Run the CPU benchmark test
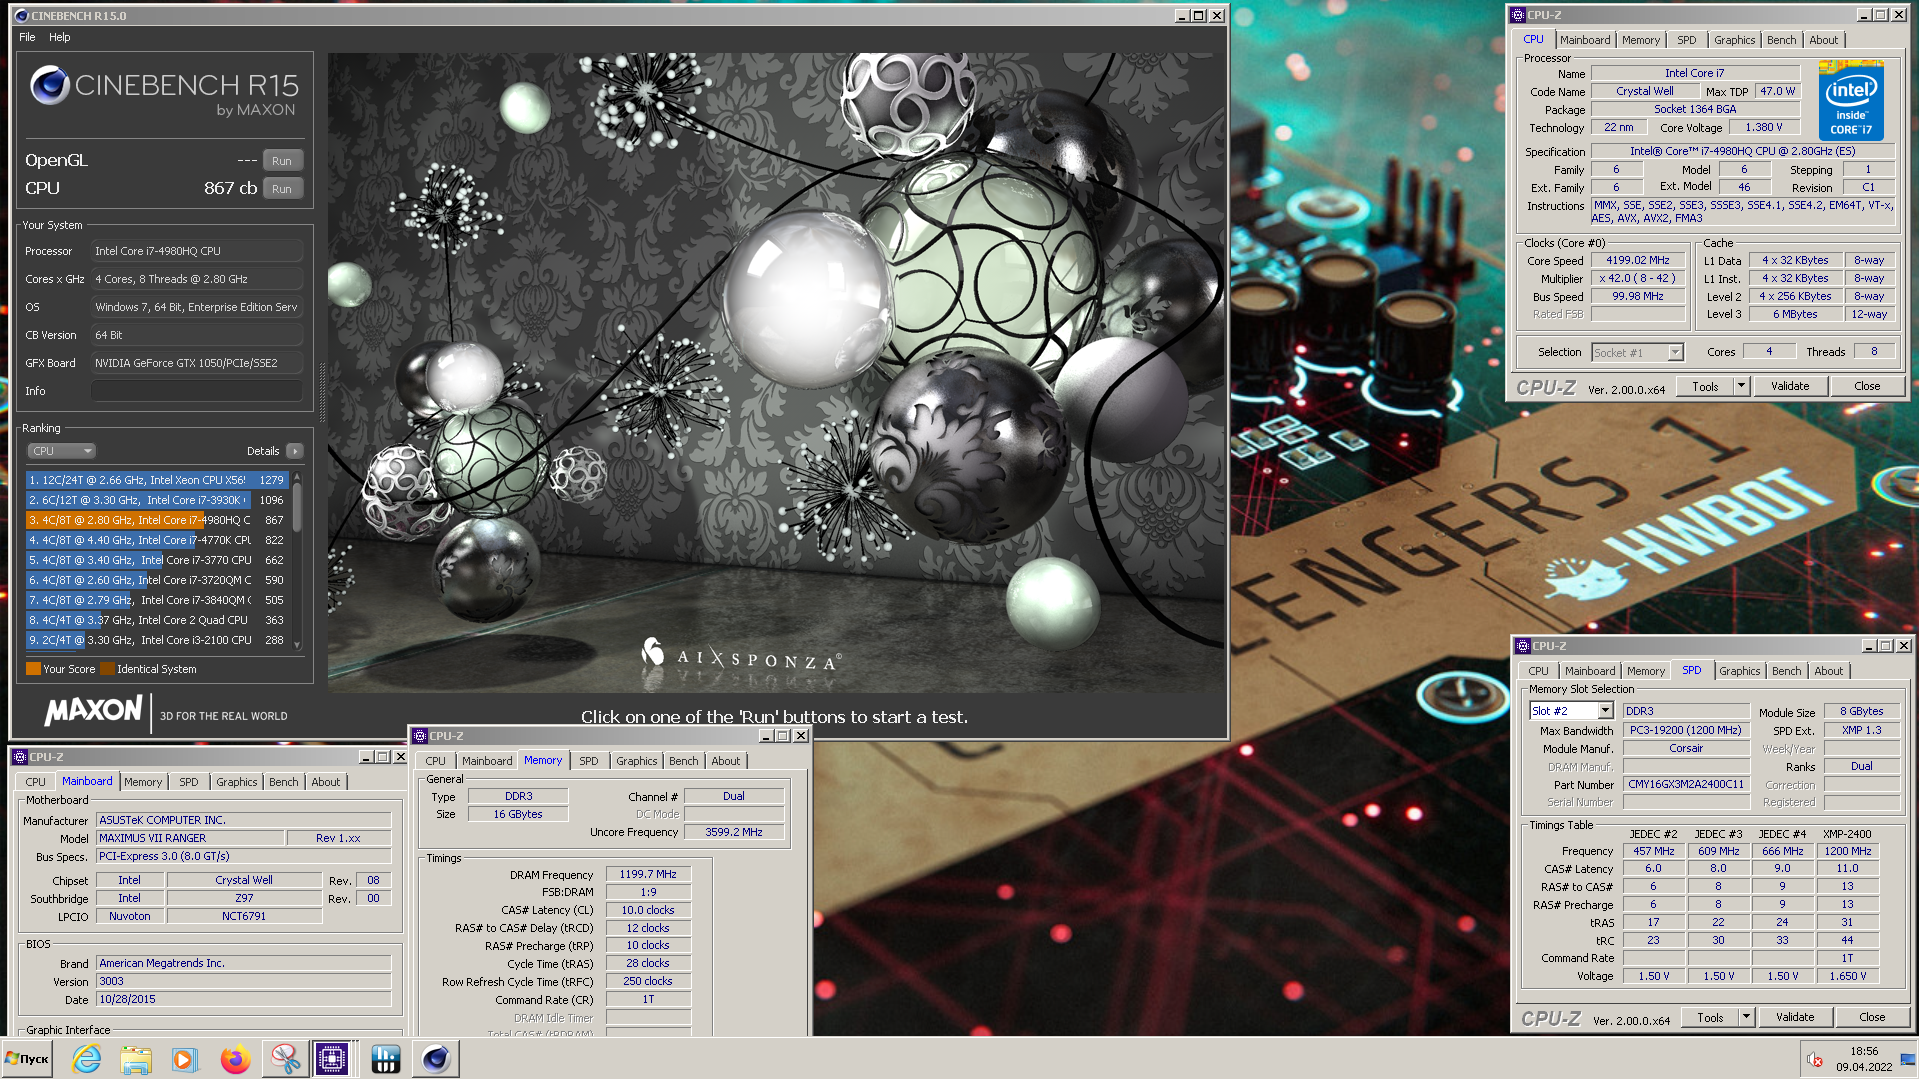 (282, 189)
